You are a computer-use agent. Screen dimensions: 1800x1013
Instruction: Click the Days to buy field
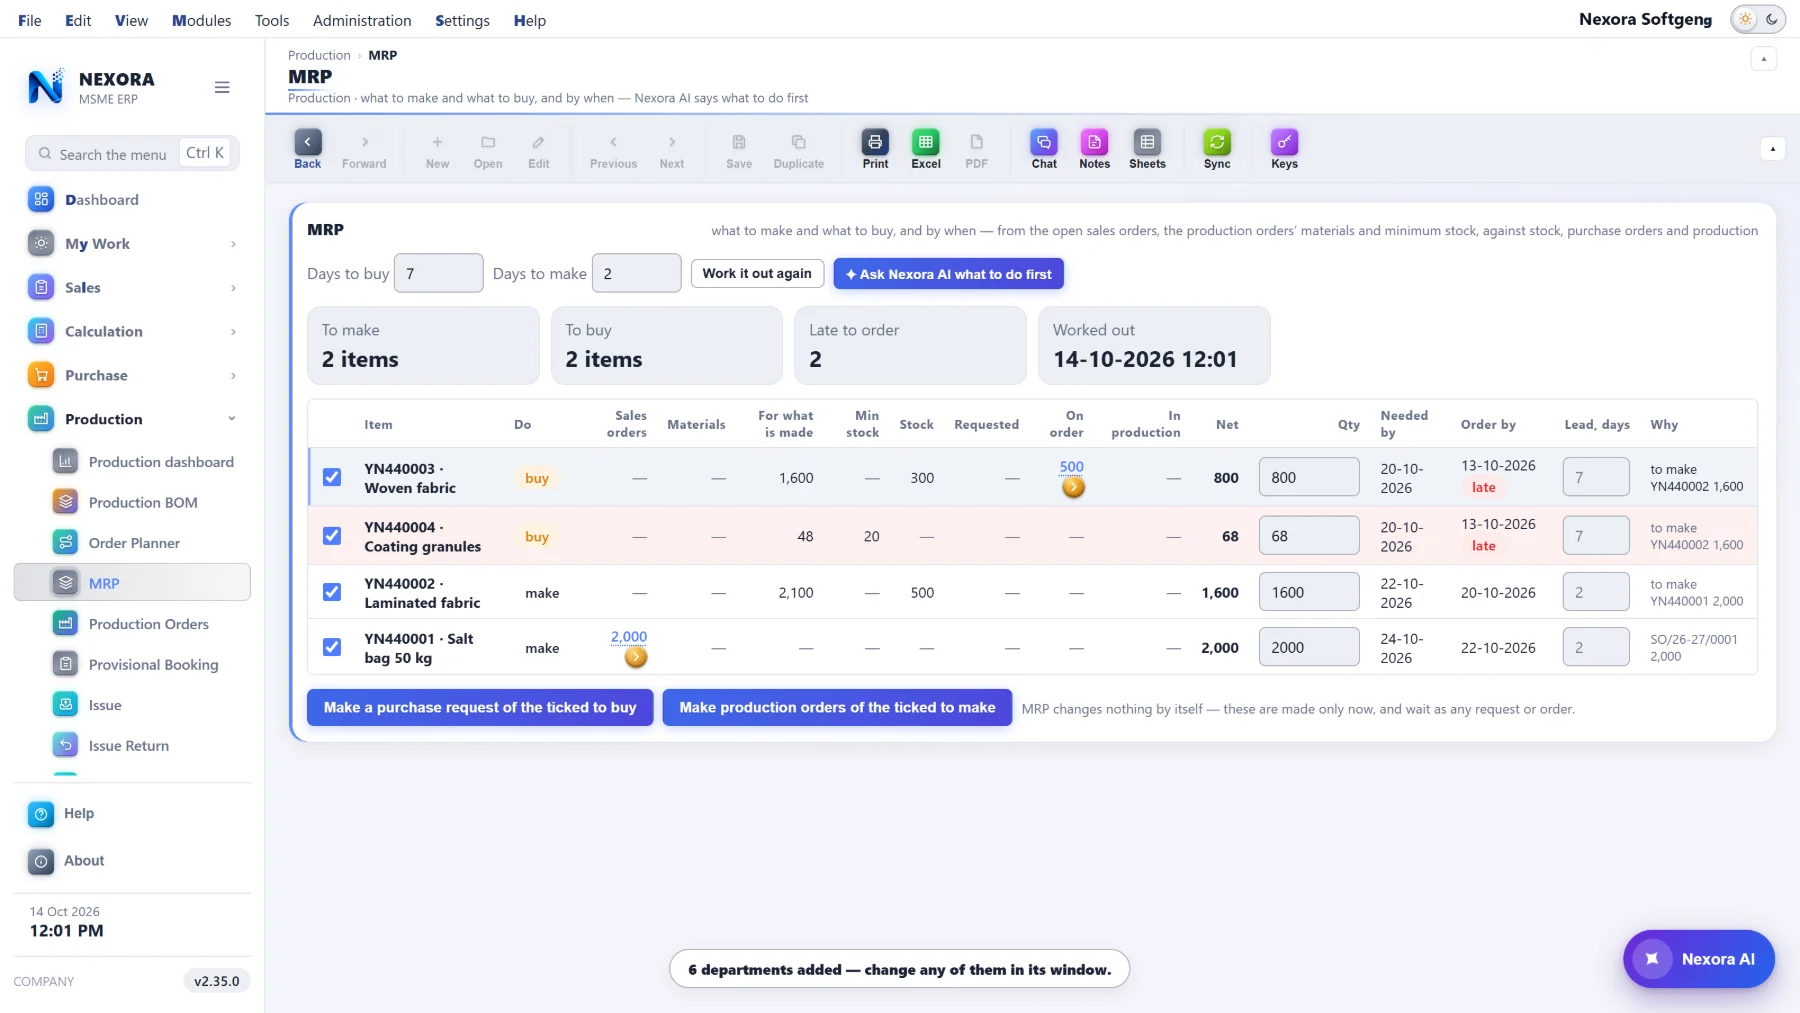point(439,273)
